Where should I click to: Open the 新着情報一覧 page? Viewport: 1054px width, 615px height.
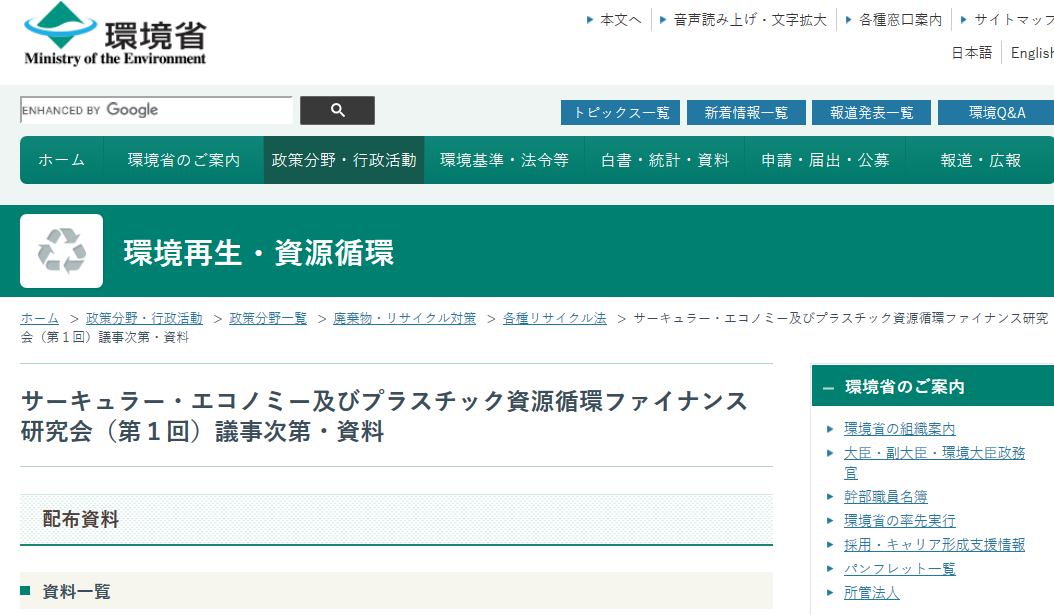[x=746, y=113]
